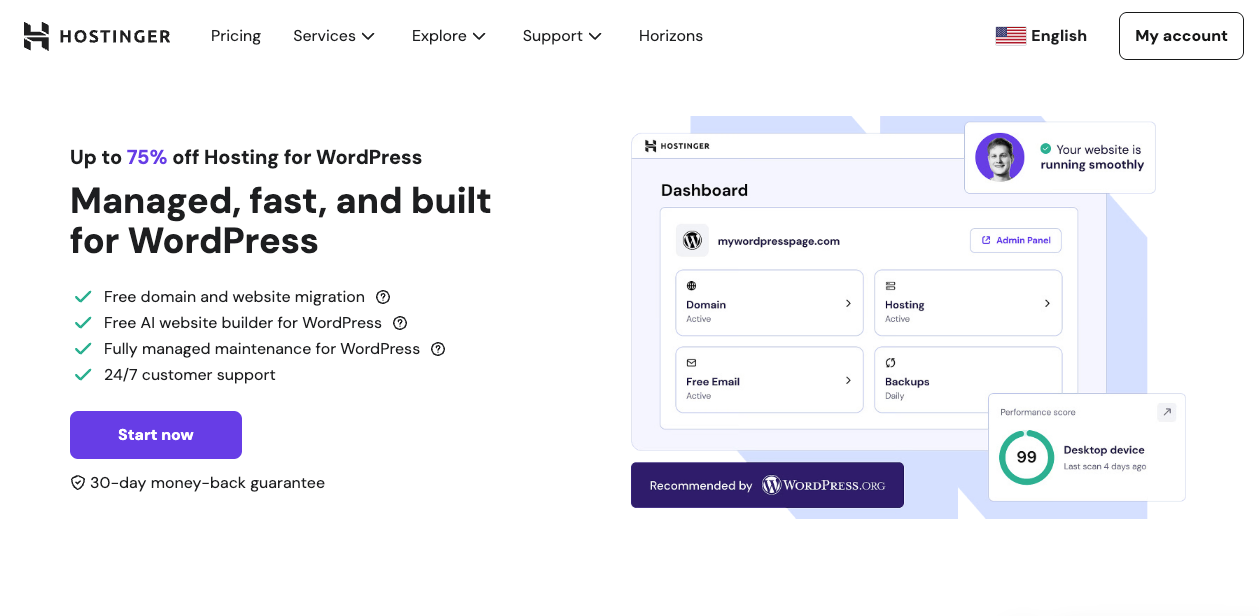Click the 99 performance score ring

click(x=1026, y=455)
